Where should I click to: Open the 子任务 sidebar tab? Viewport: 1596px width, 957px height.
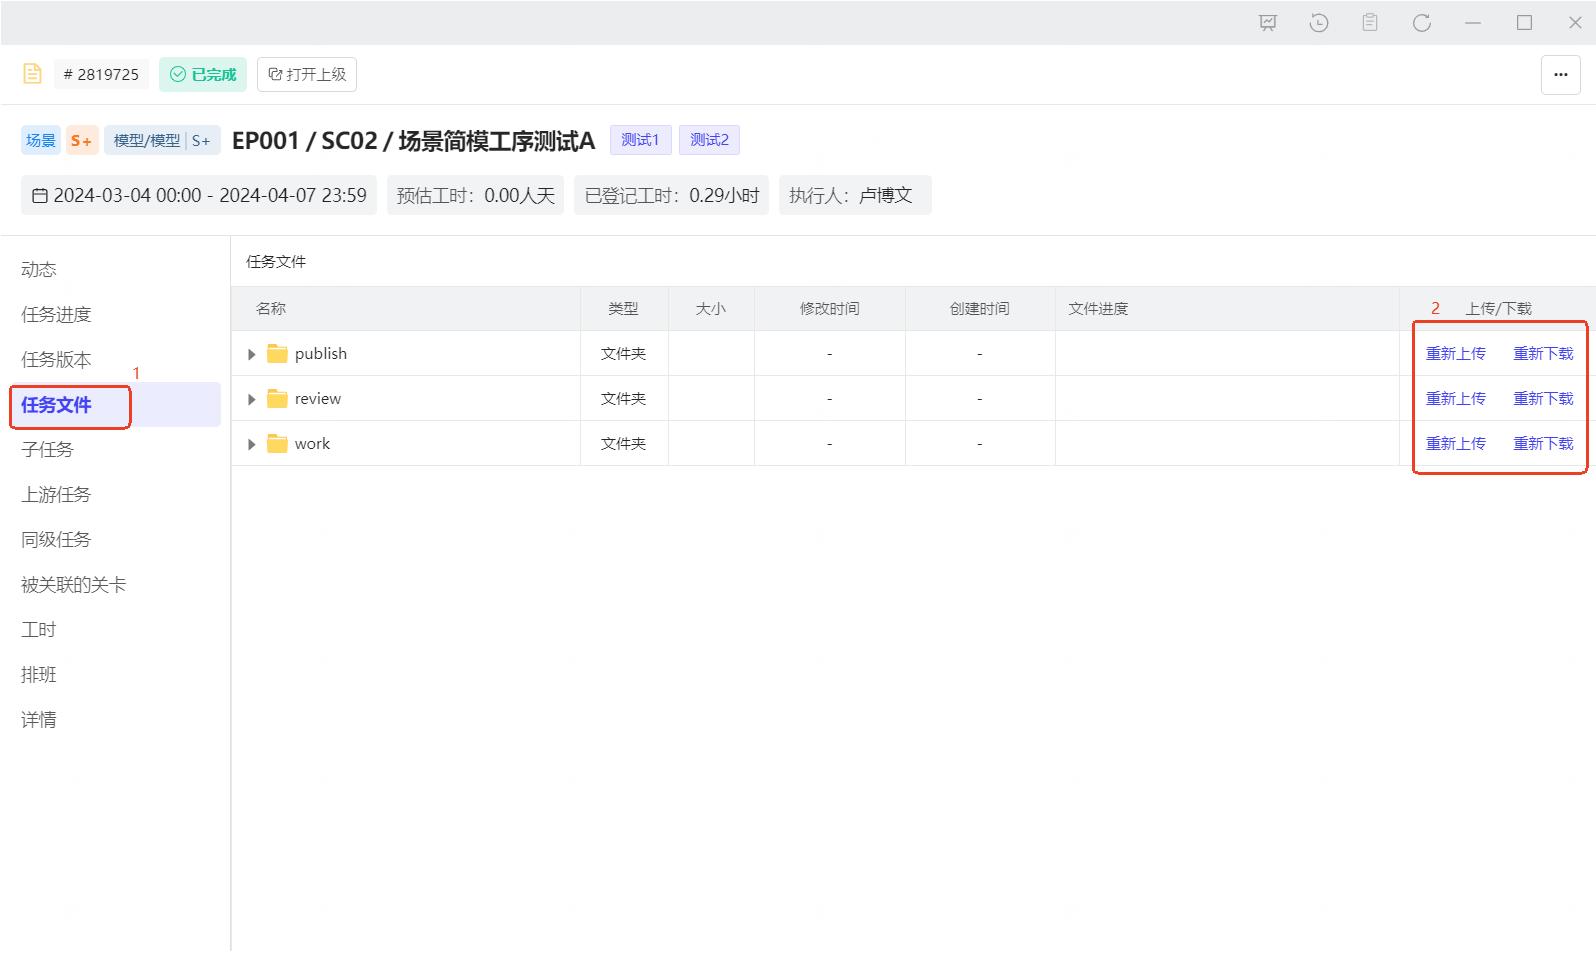(x=47, y=450)
